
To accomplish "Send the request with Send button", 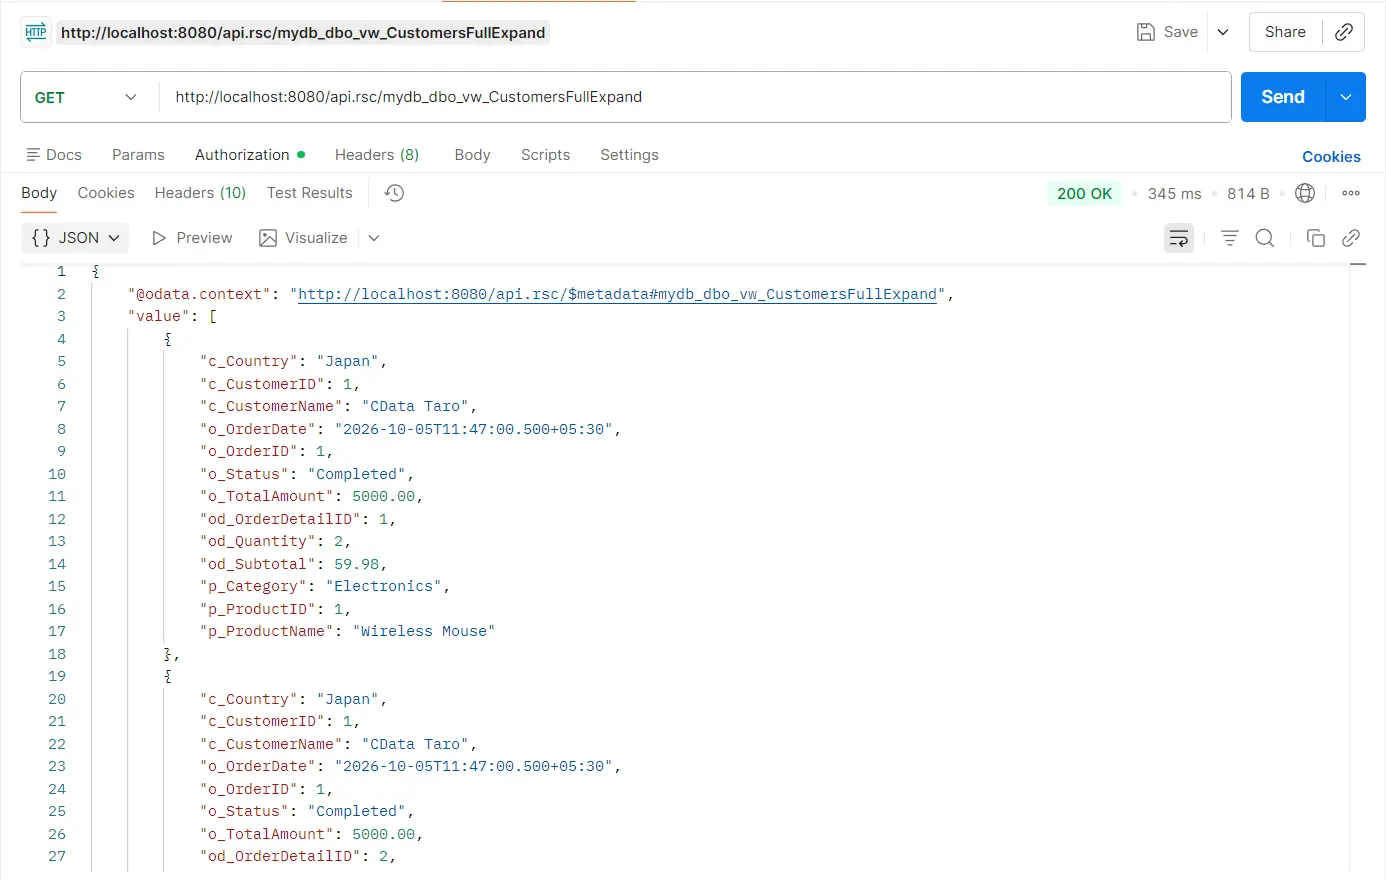I will point(1283,97).
